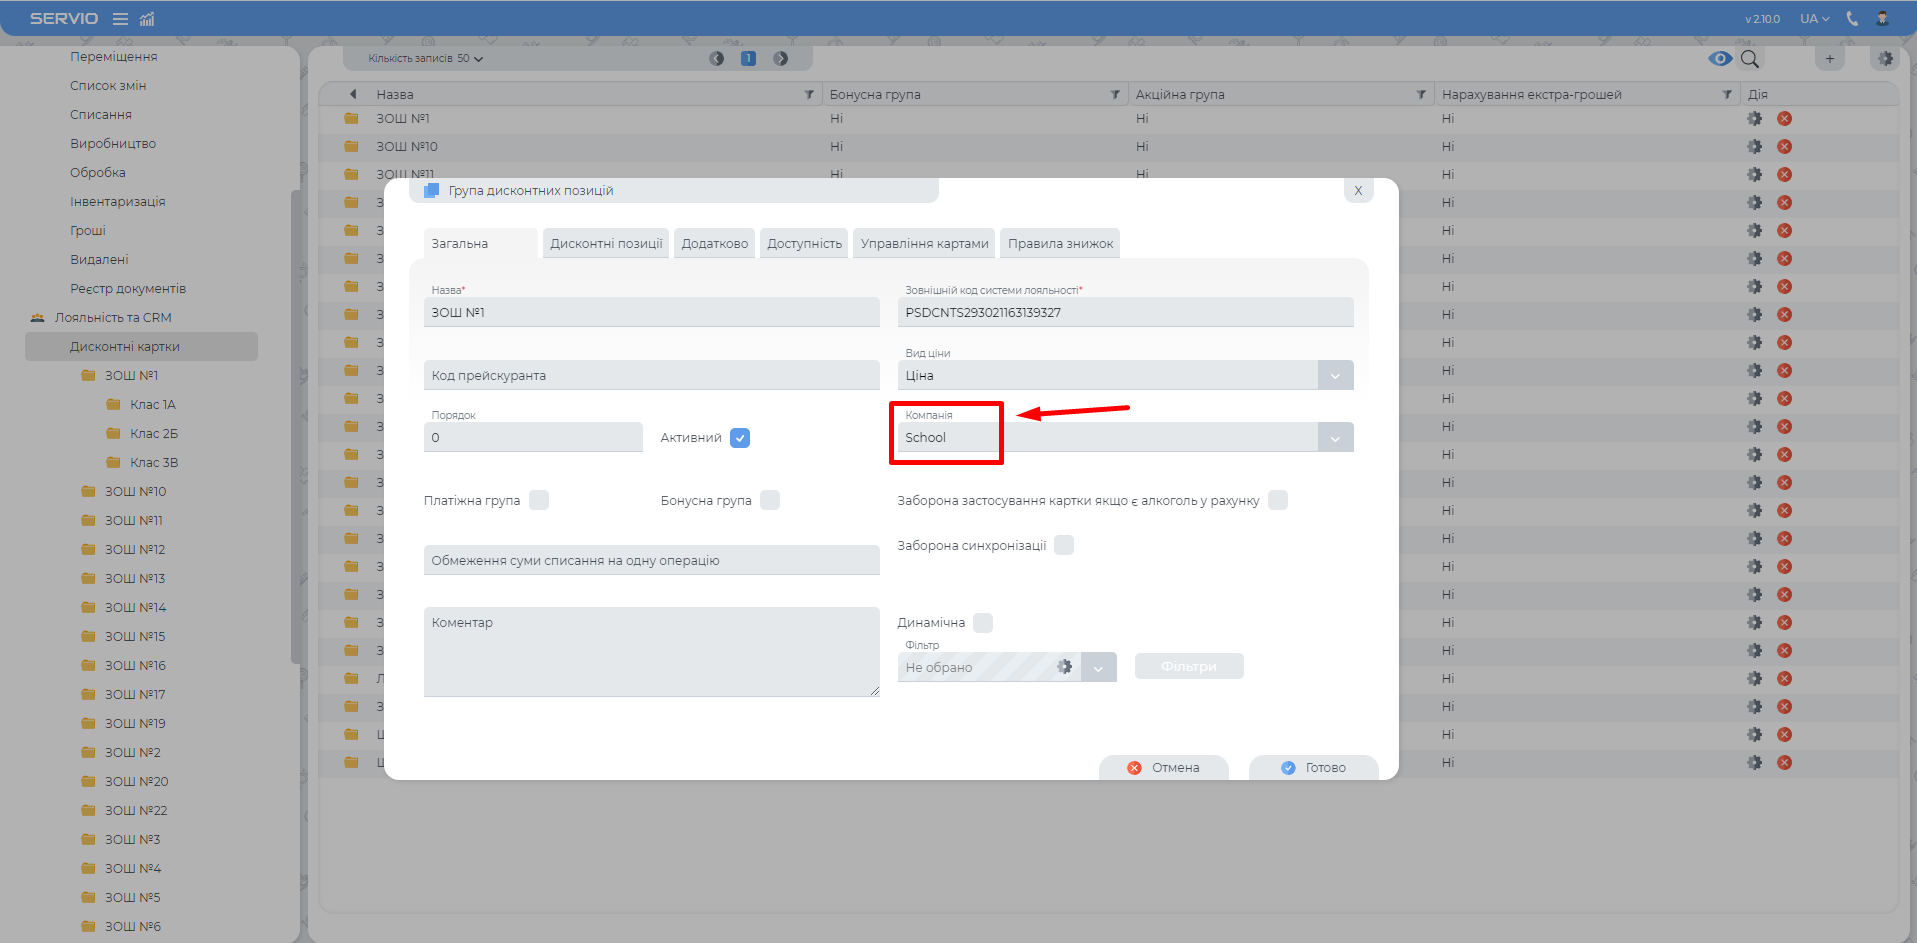Click the gear icon in Фільтр field
This screenshot has width=1917, height=943.
coord(1064,667)
